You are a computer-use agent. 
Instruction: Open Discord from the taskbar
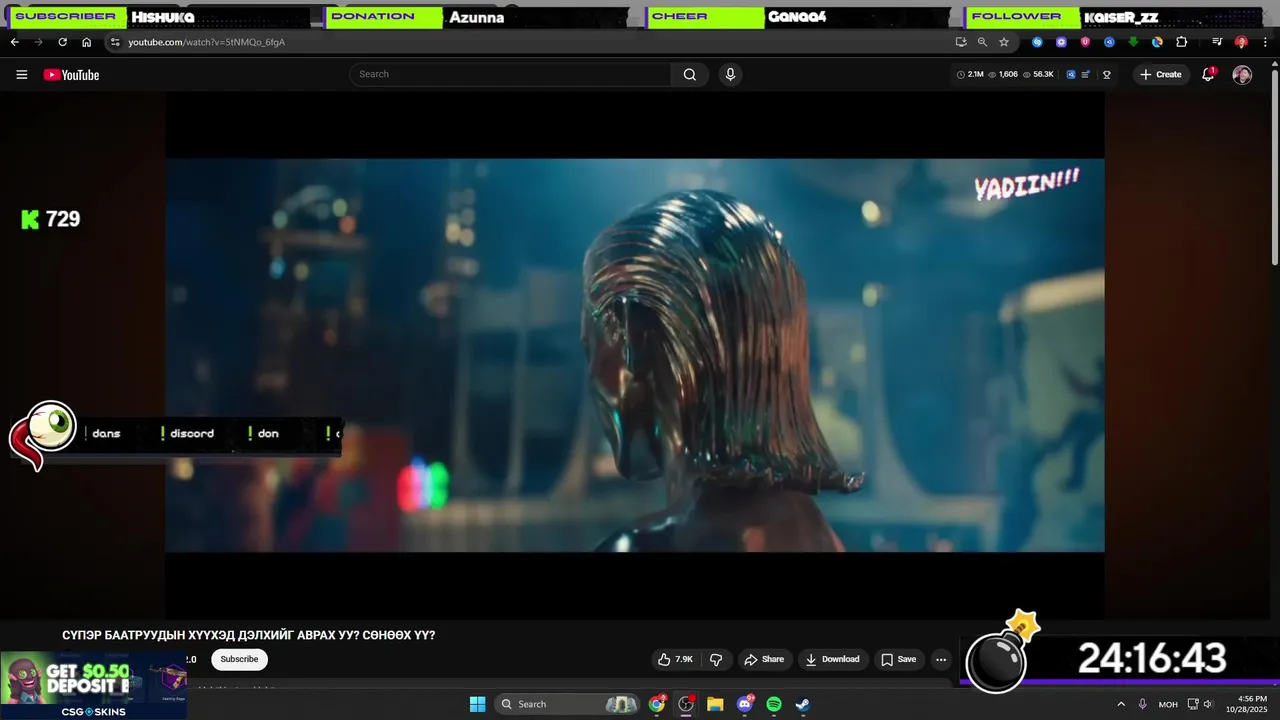click(744, 704)
